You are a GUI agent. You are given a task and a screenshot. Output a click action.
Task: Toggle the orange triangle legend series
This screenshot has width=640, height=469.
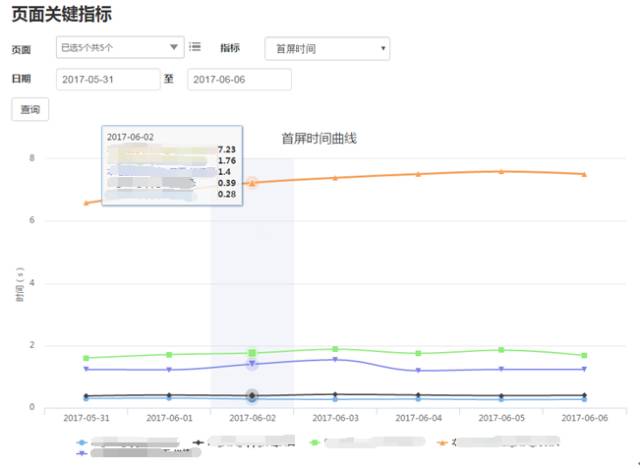[x=440, y=441]
